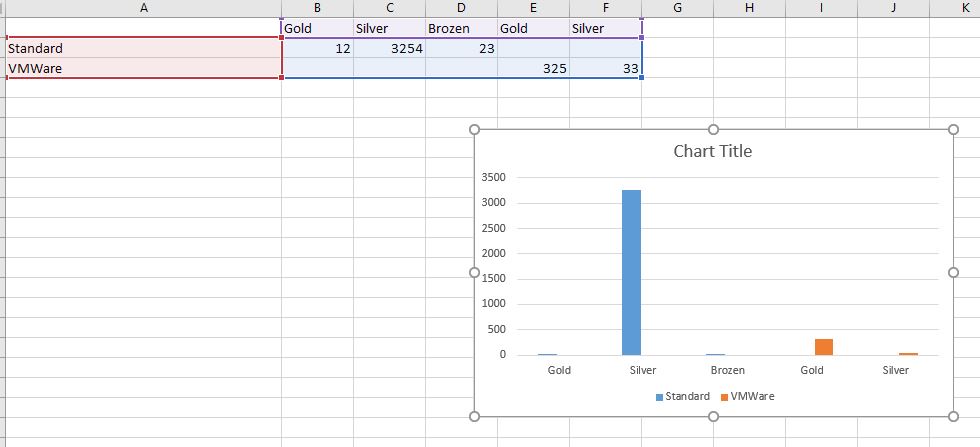
Task: Select the VMWare legend label
Action: pyautogui.click(x=752, y=396)
